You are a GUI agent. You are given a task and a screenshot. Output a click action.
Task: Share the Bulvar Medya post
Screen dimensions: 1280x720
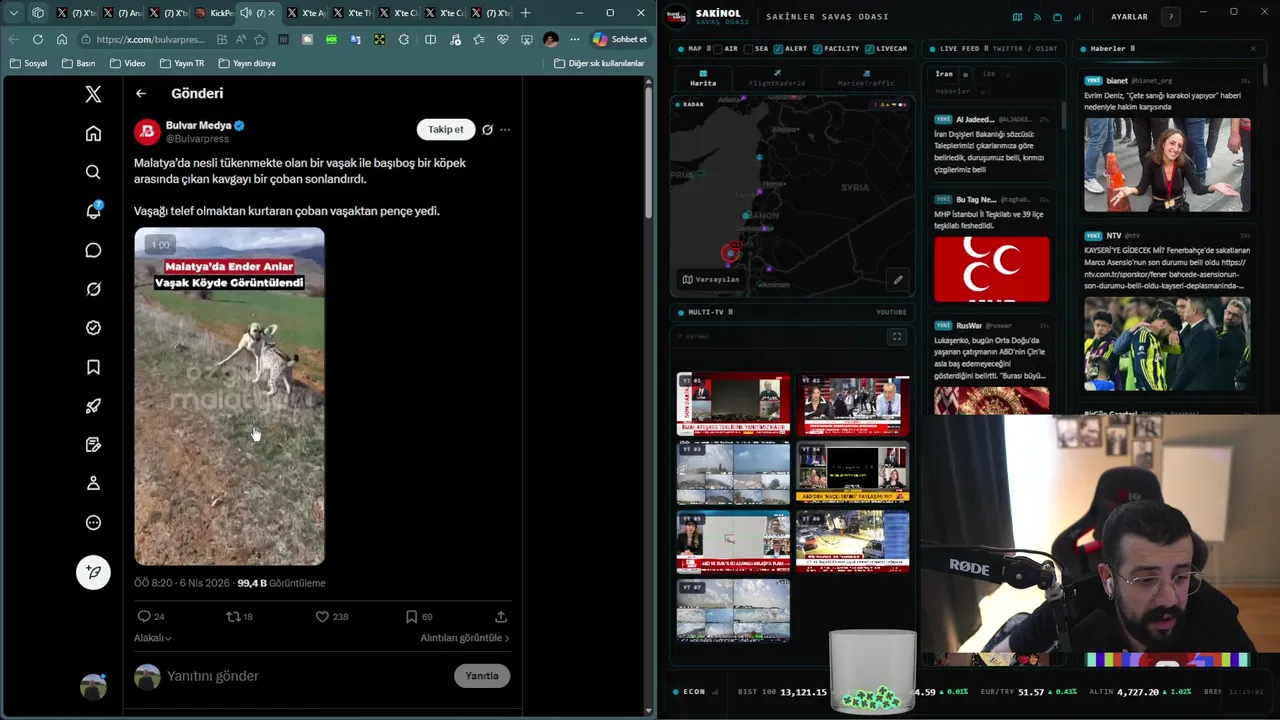[x=501, y=616]
